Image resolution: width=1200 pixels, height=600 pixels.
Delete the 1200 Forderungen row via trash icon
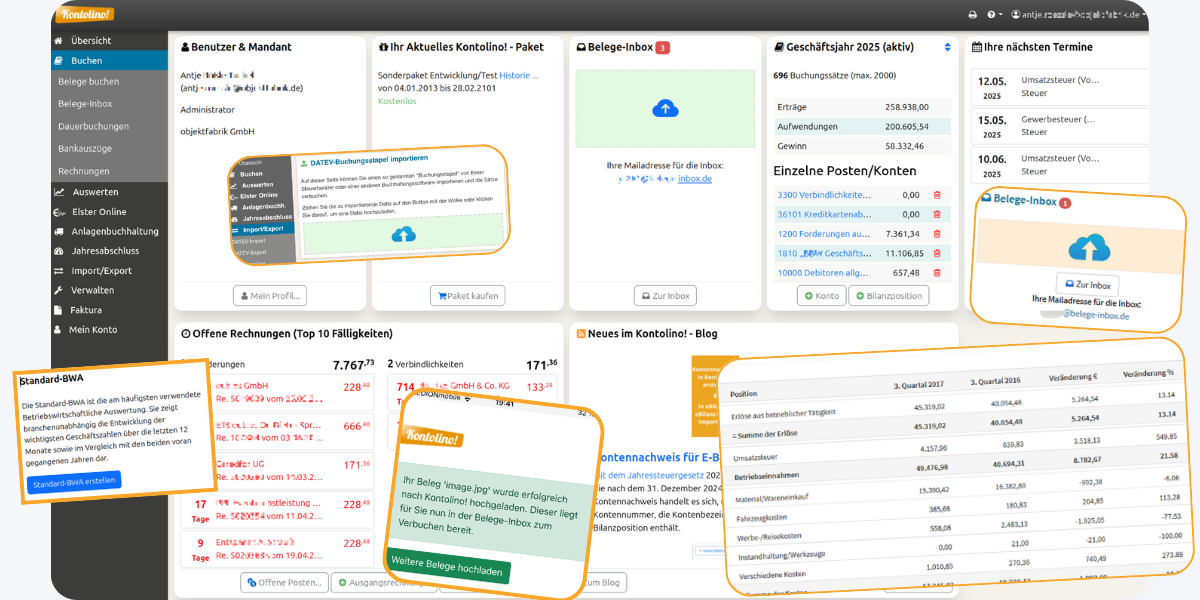click(937, 234)
